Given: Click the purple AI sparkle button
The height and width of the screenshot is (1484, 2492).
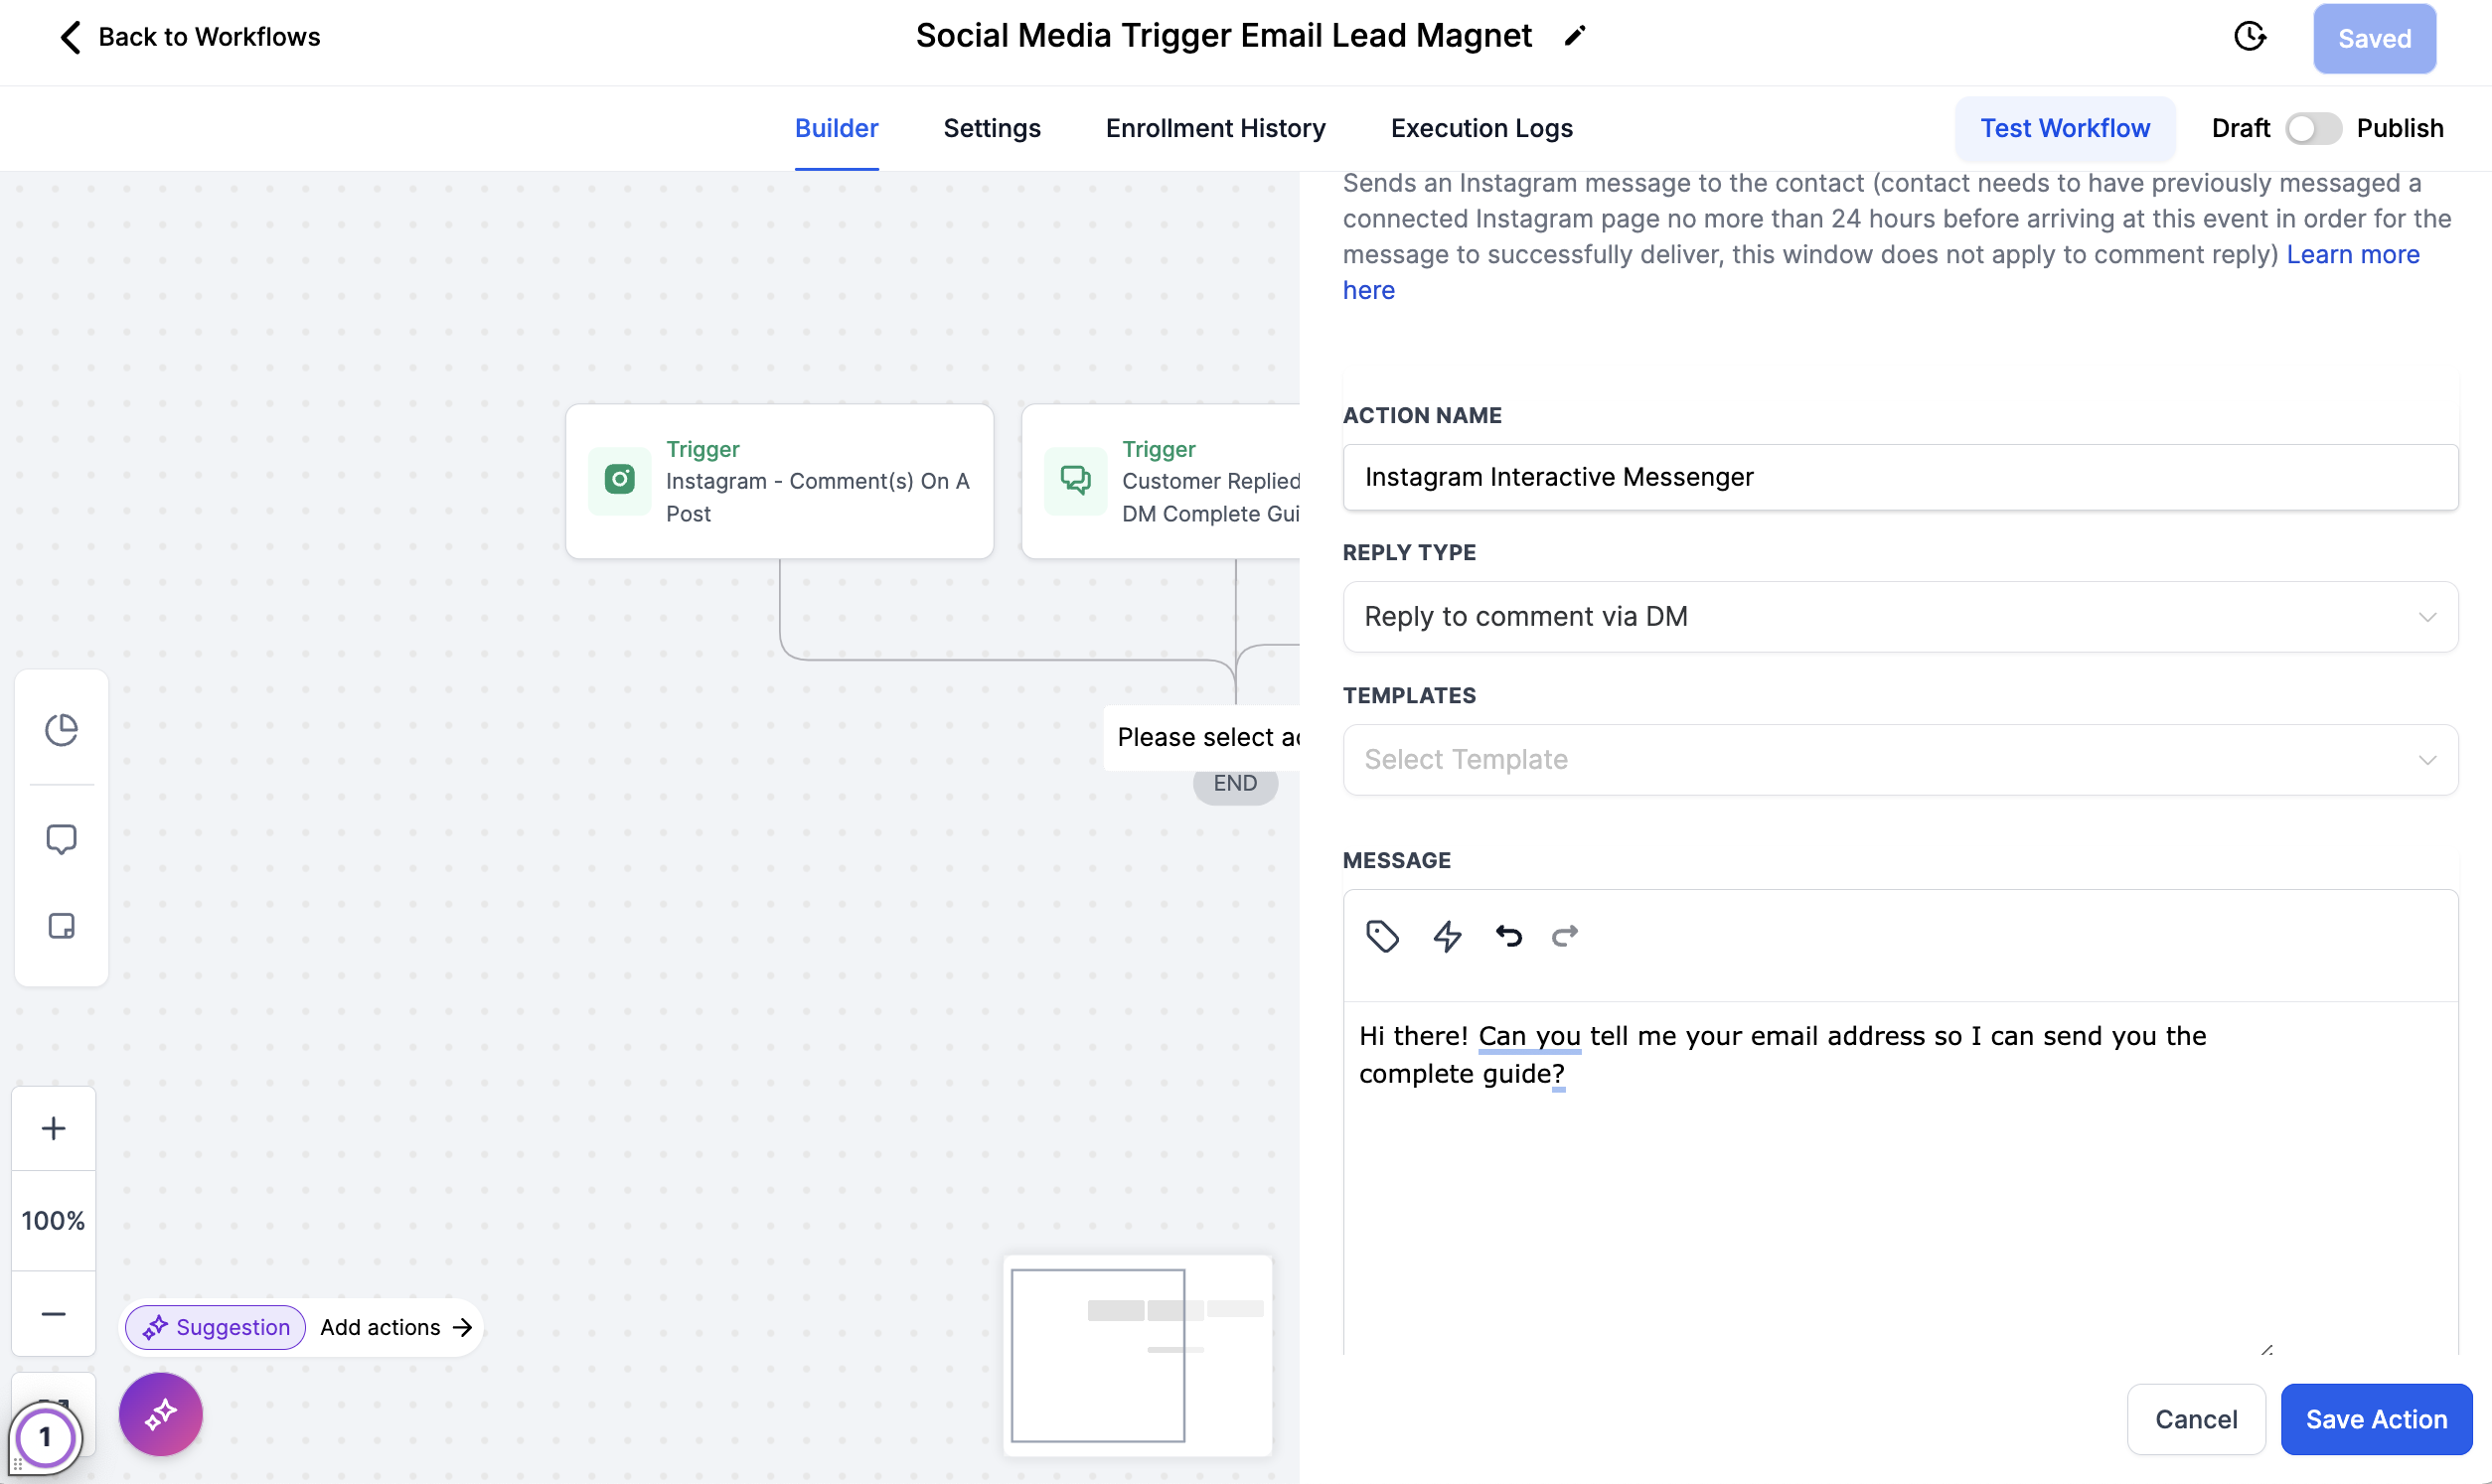Looking at the screenshot, I should [160, 1414].
